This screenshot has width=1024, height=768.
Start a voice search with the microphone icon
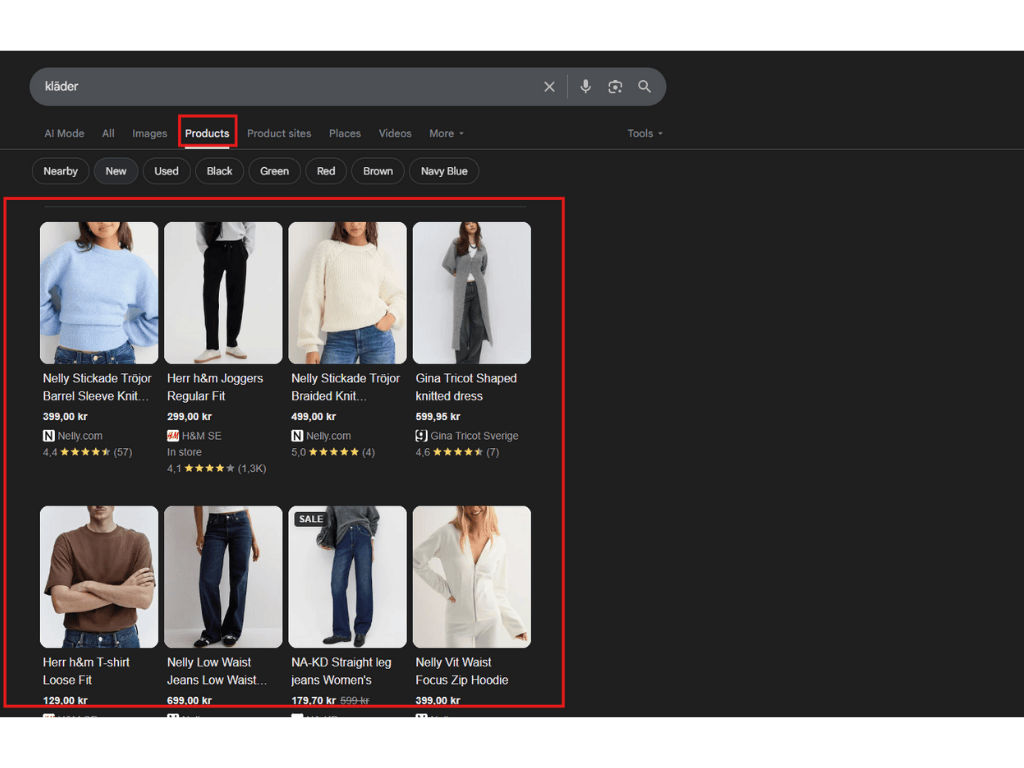coord(585,86)
